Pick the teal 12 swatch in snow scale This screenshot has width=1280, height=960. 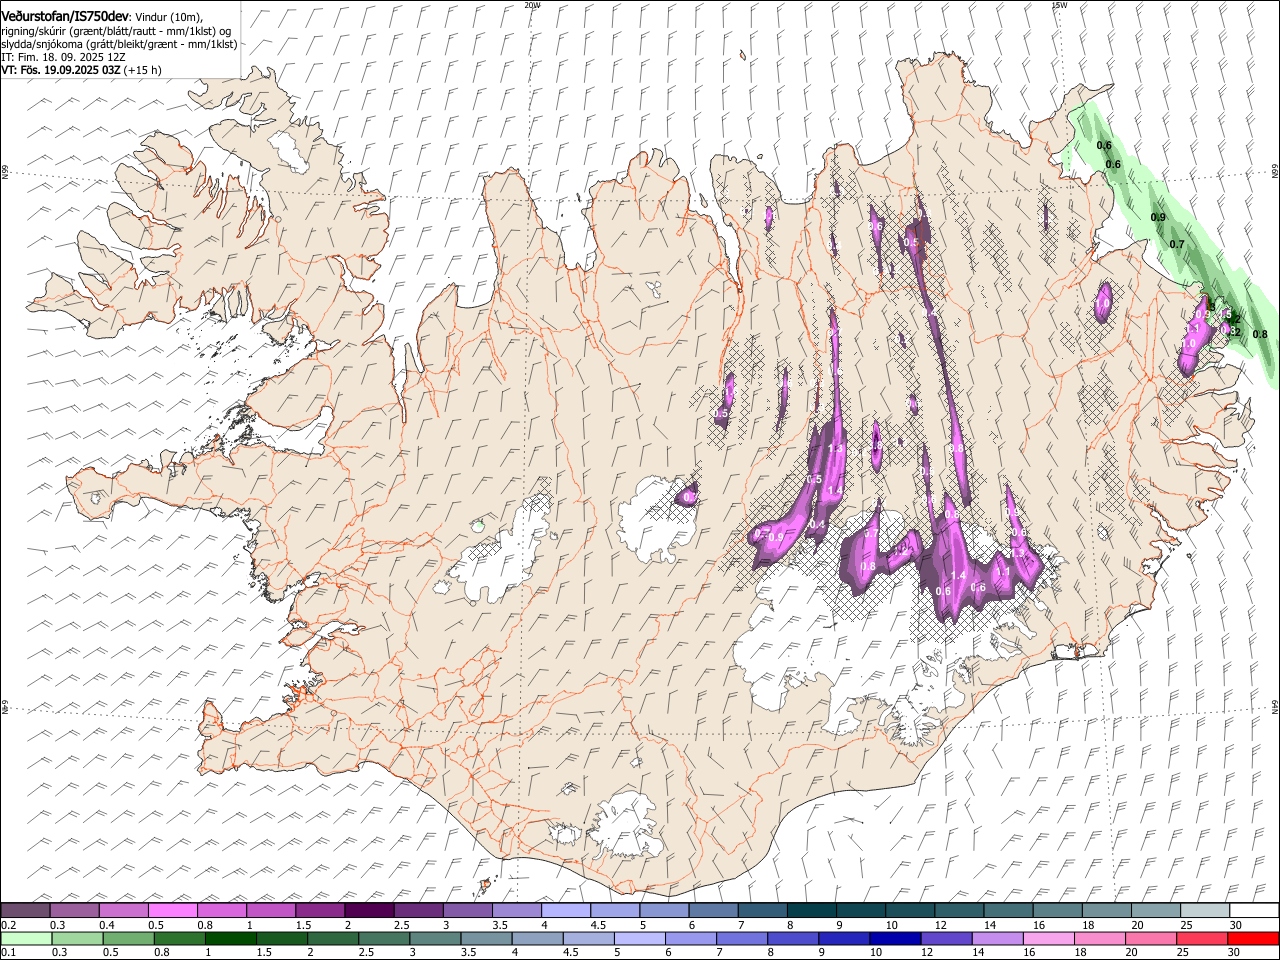click(959, 910)
